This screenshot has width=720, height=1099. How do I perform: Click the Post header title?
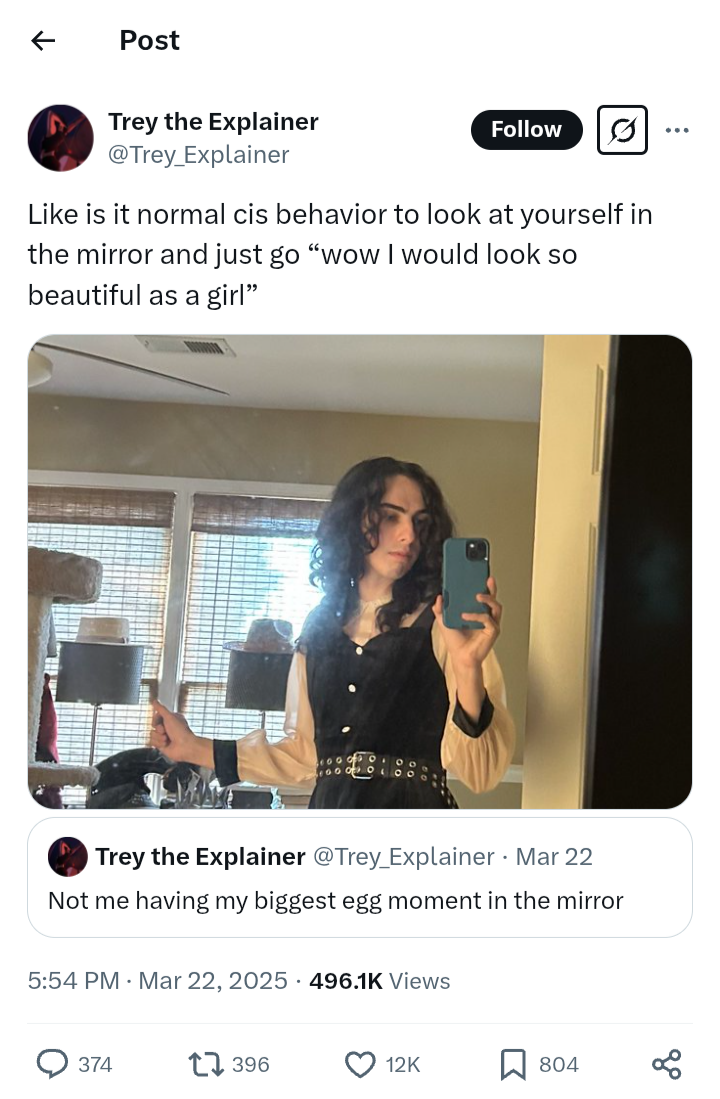click(149, 40)
